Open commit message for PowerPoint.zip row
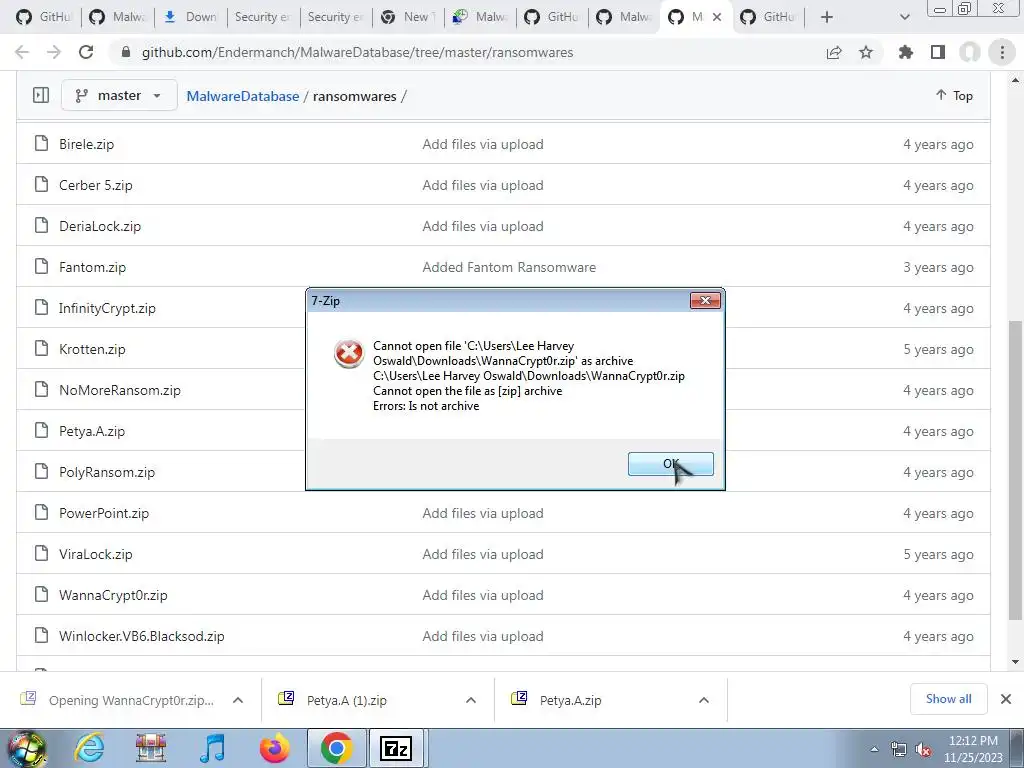 click(483, 513)
